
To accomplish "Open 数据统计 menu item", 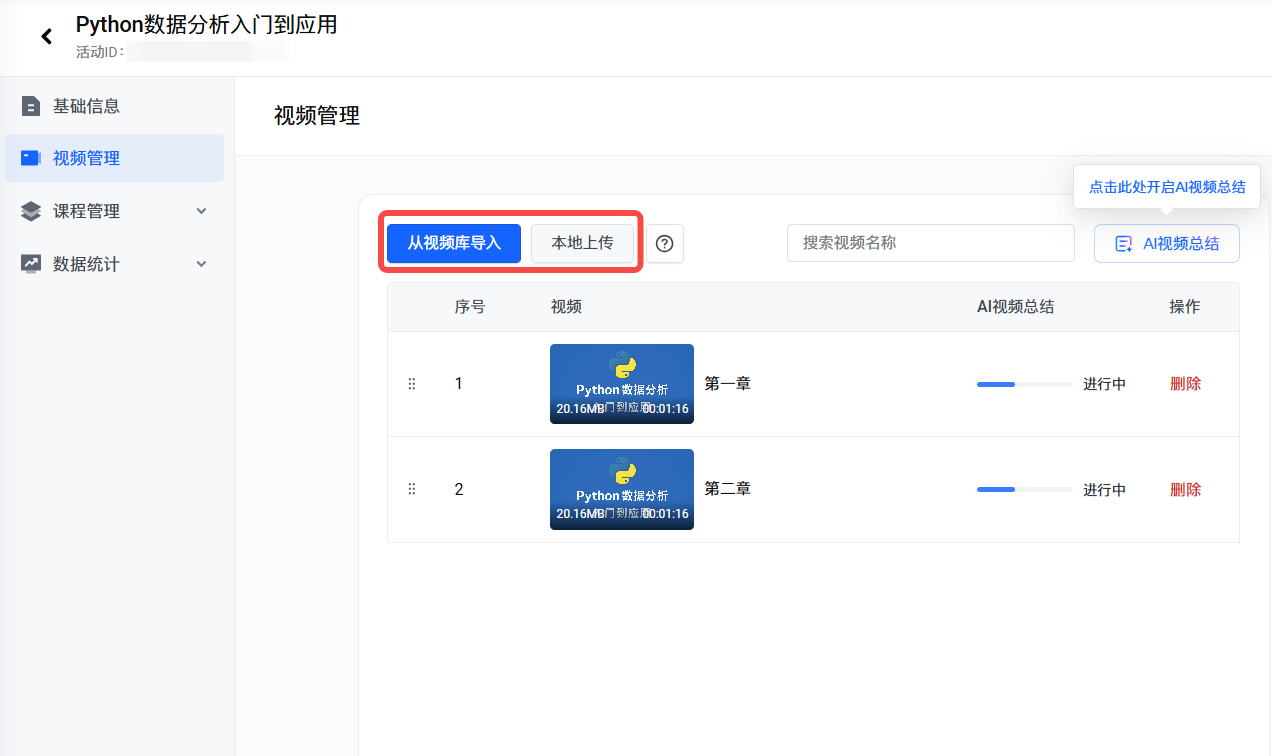I will pos(114,264).
